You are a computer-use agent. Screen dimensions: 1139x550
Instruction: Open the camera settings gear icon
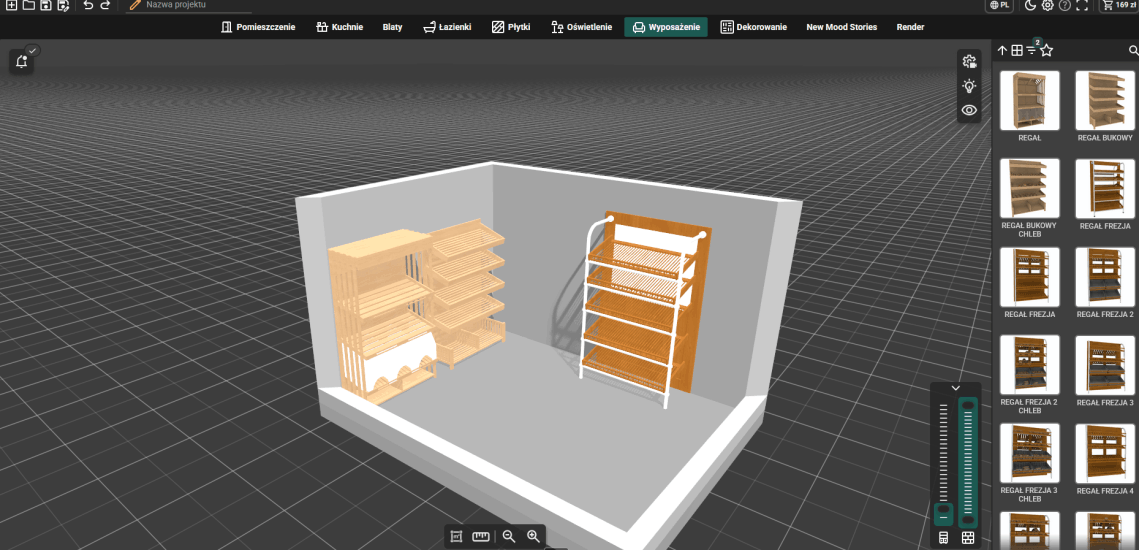pos(968,62)
